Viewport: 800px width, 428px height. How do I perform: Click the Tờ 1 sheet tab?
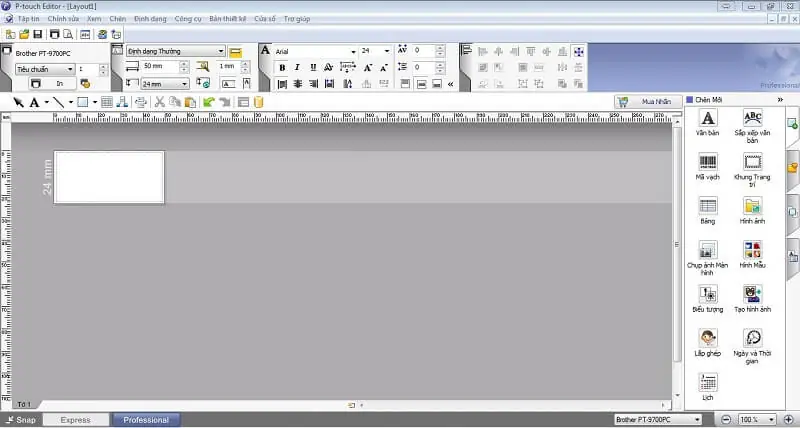coord(24,404)
